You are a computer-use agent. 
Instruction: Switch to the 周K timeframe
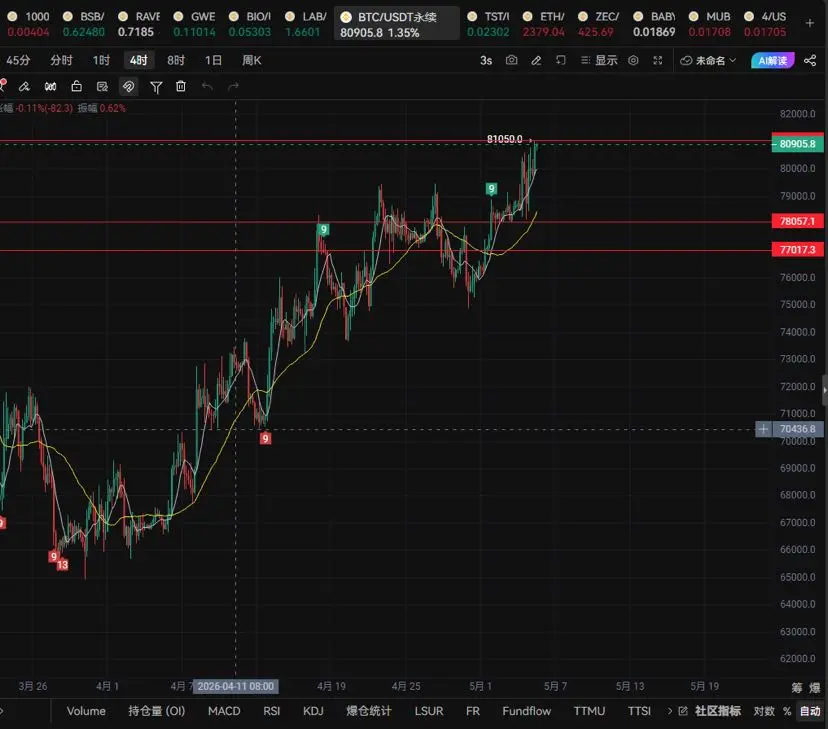coord(252,60)
